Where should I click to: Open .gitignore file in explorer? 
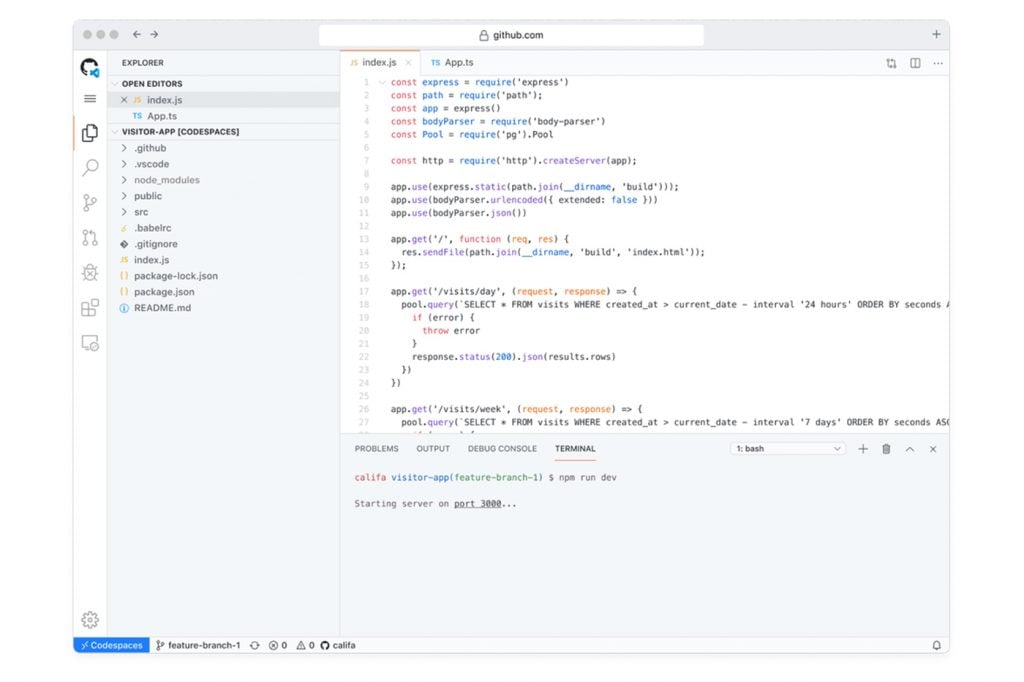click(x=223, y=244)
